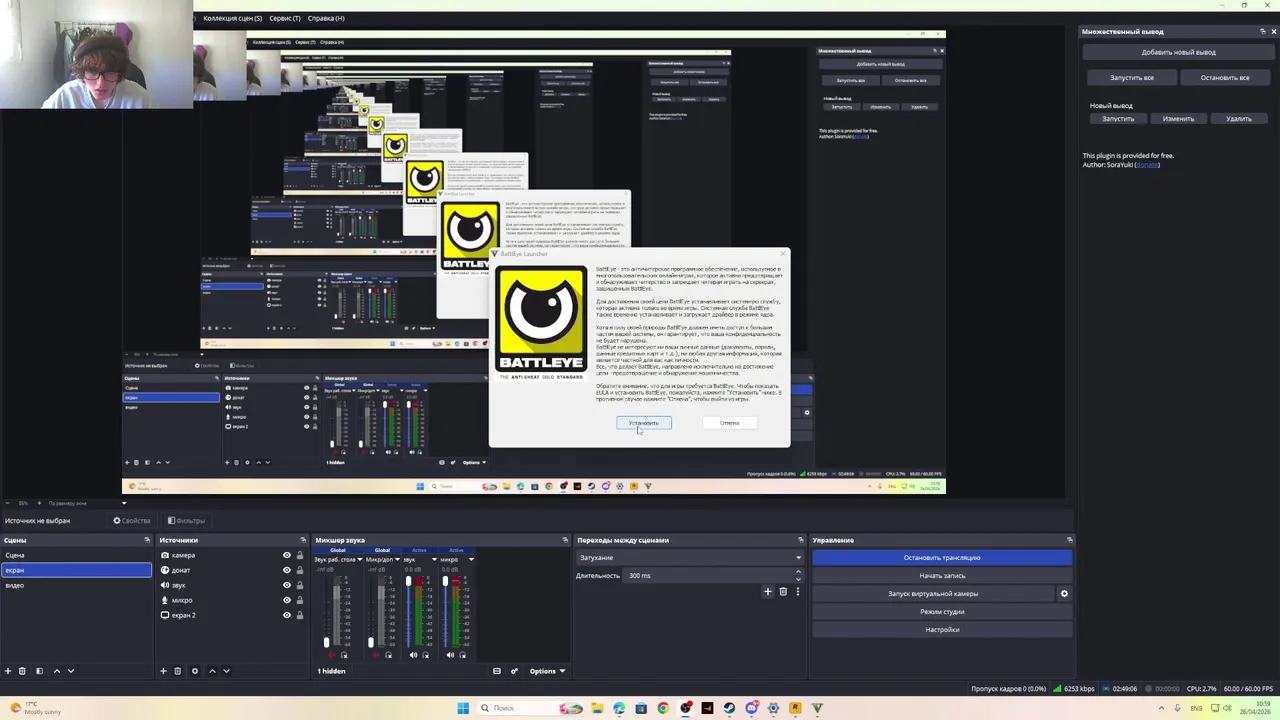This screenshot has width=1280, height=720.
Task: Increase transition duration stepper
Action: tap(798, 572)
